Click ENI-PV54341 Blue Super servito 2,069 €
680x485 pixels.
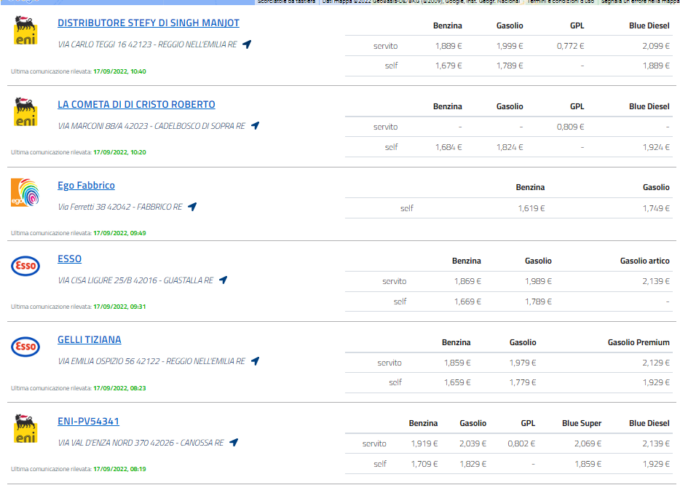pos(588,443)
